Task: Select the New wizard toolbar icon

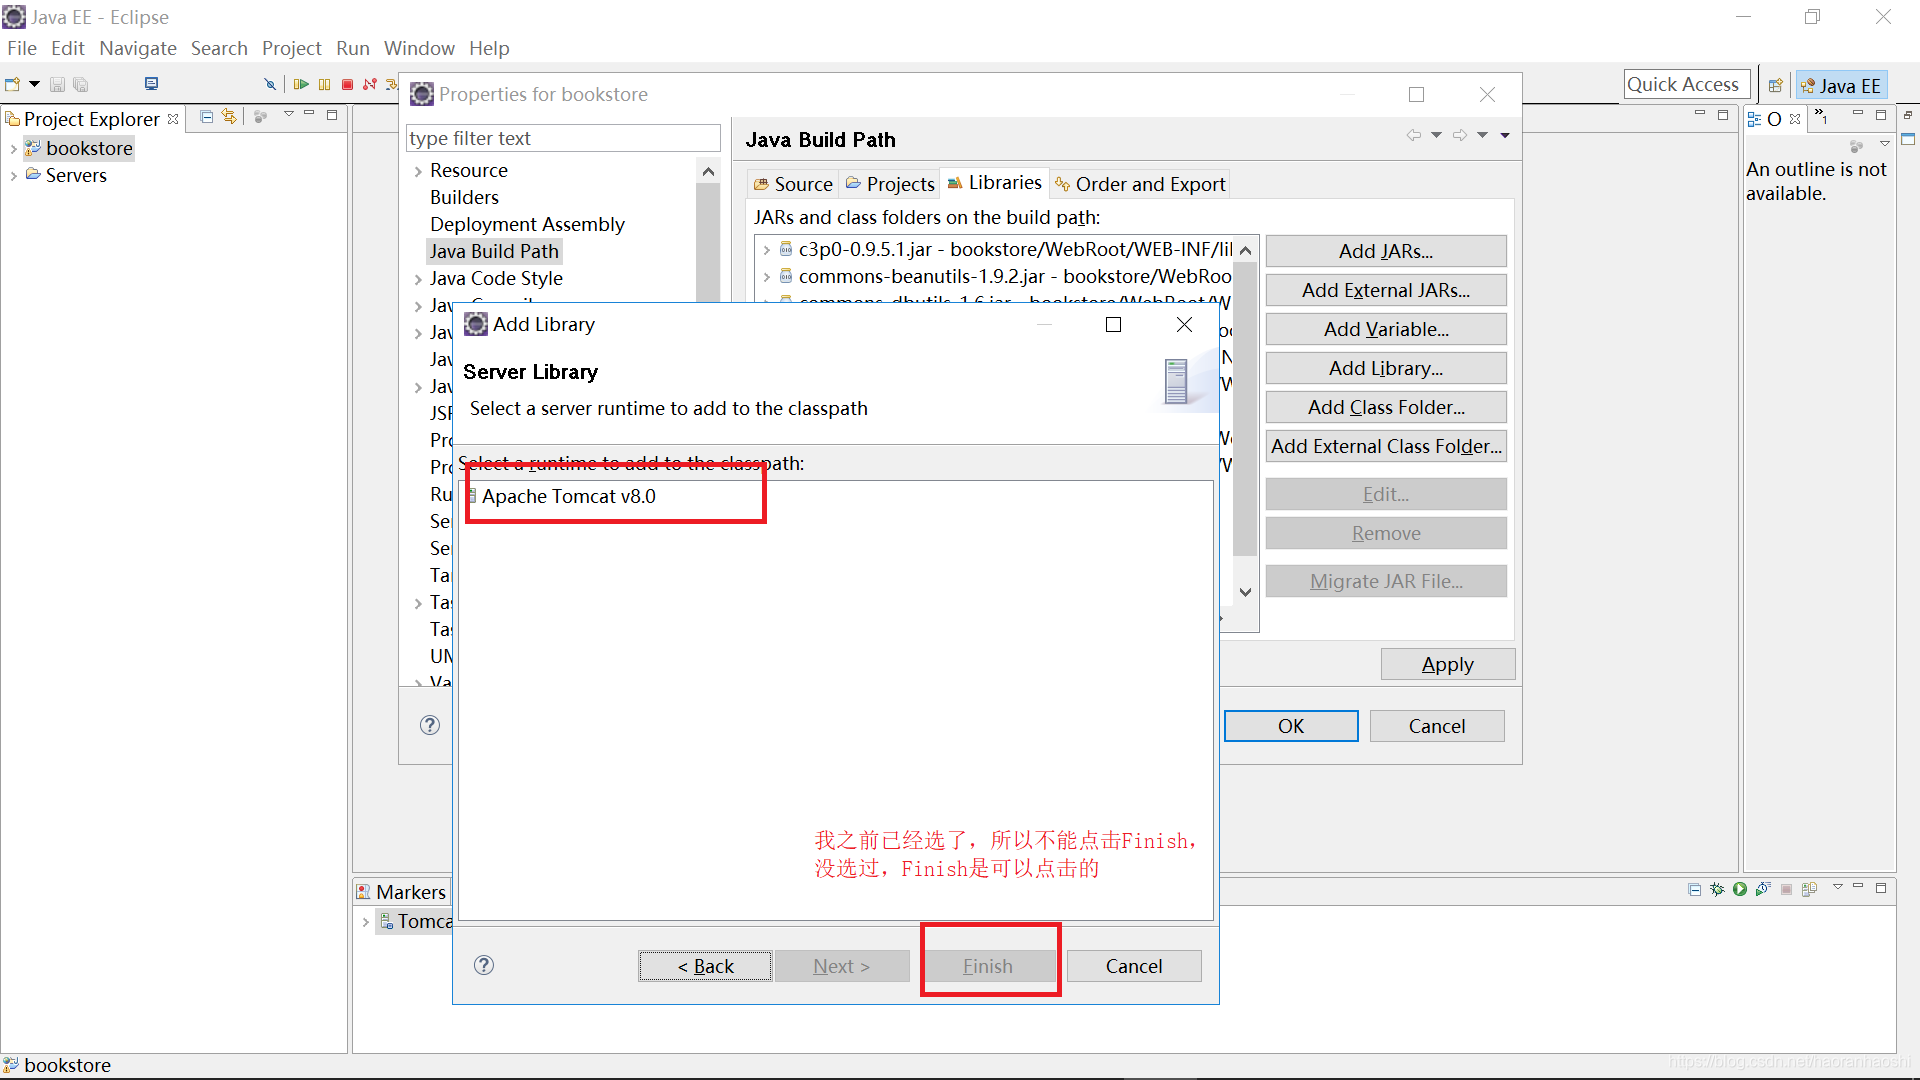Action: tap(13, 84)
